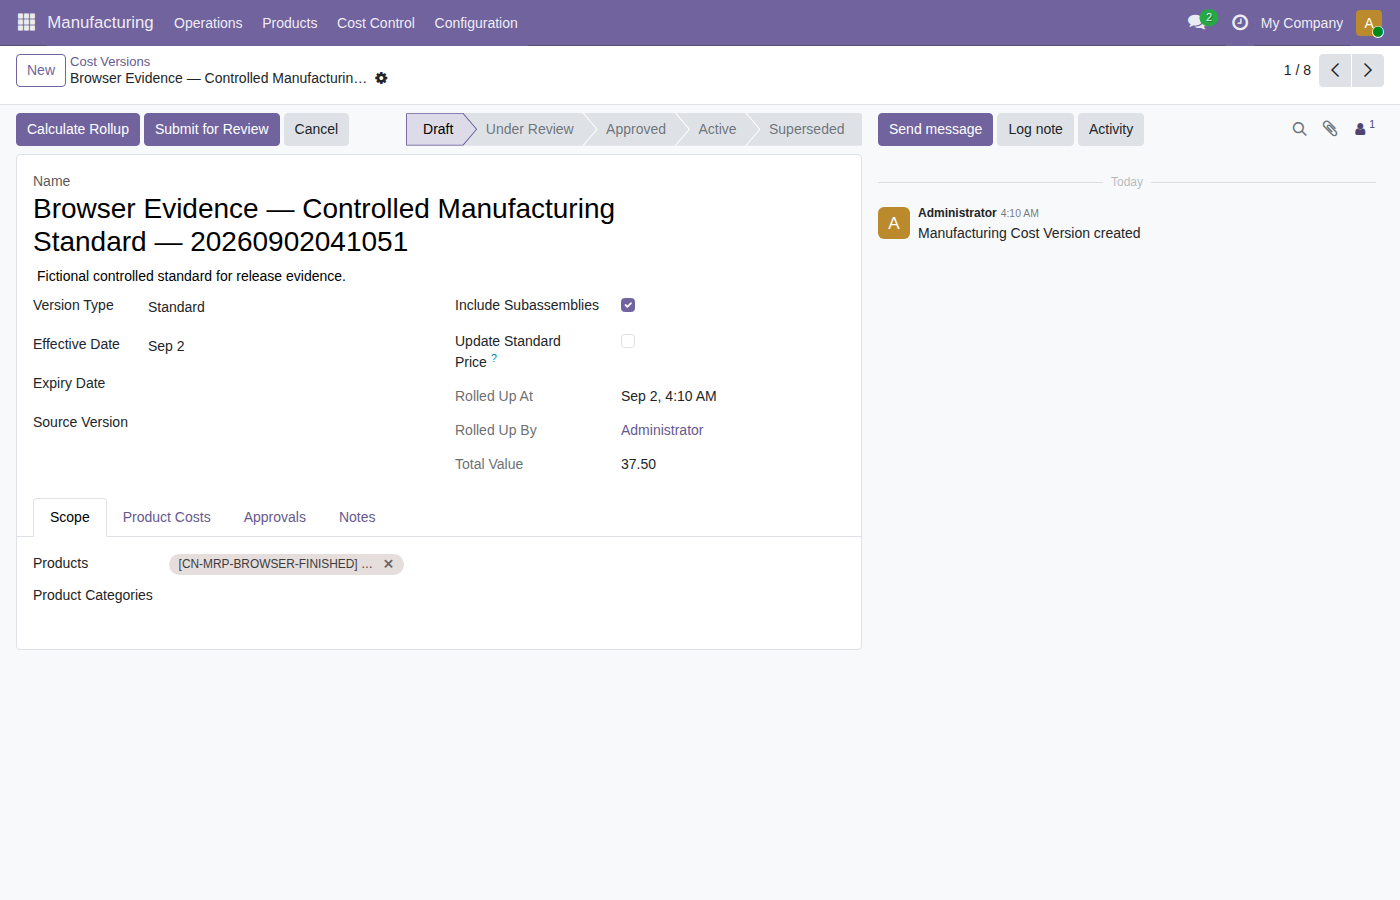Click the gear actions icon near breadcrumb

click(381, 78)
